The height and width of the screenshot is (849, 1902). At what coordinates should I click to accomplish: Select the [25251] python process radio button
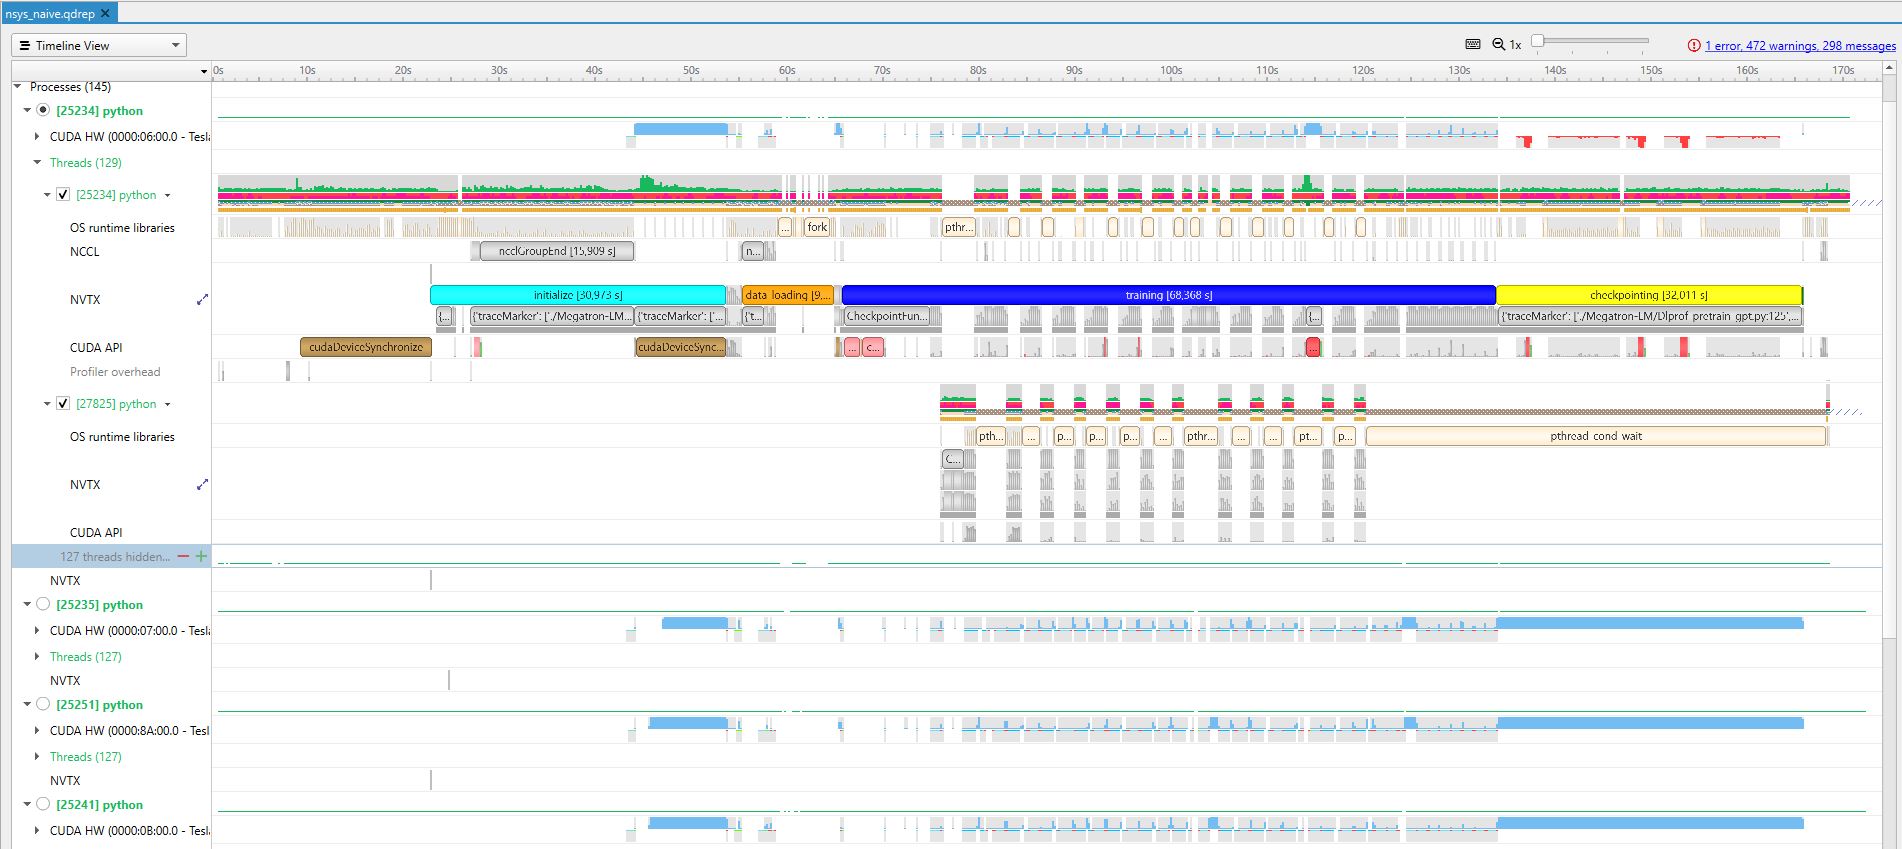tap(43, 704)
